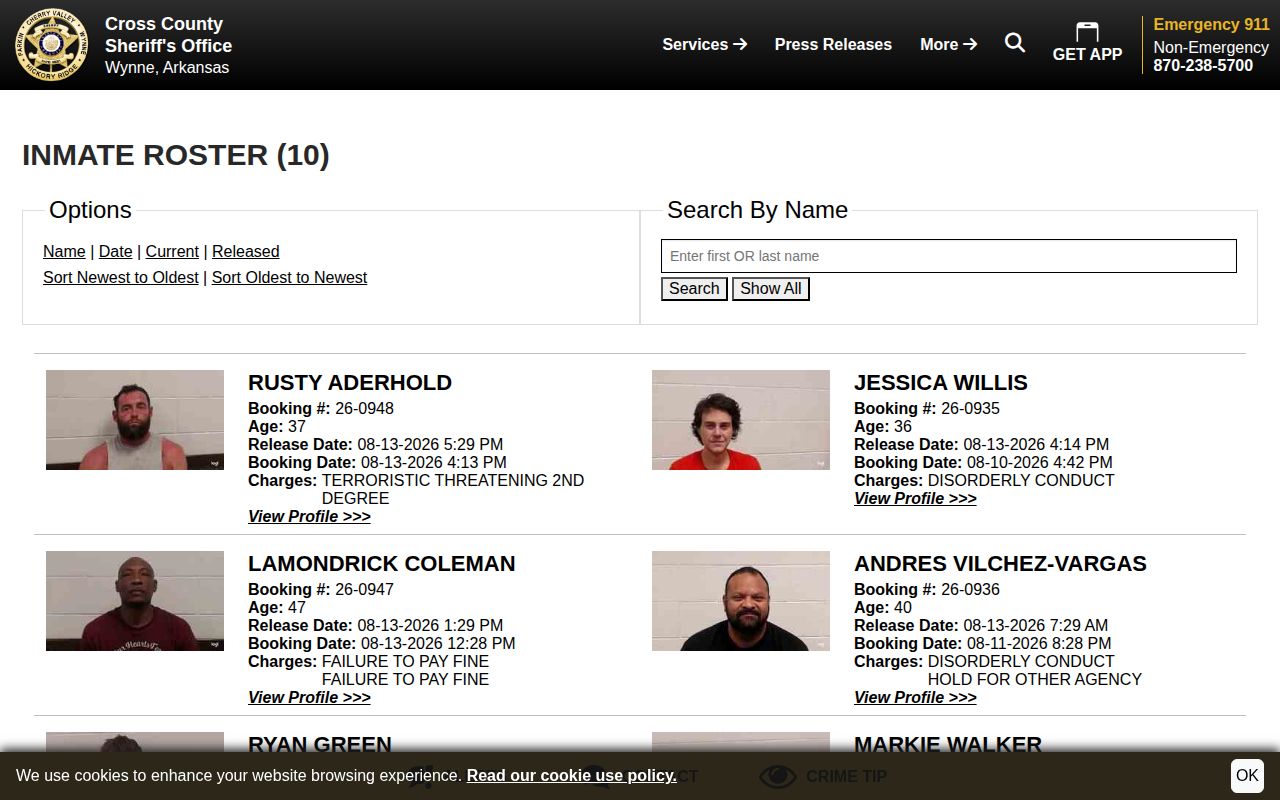
Task: View Profile for Rusty Aderhold
Action: click(309, 517)
